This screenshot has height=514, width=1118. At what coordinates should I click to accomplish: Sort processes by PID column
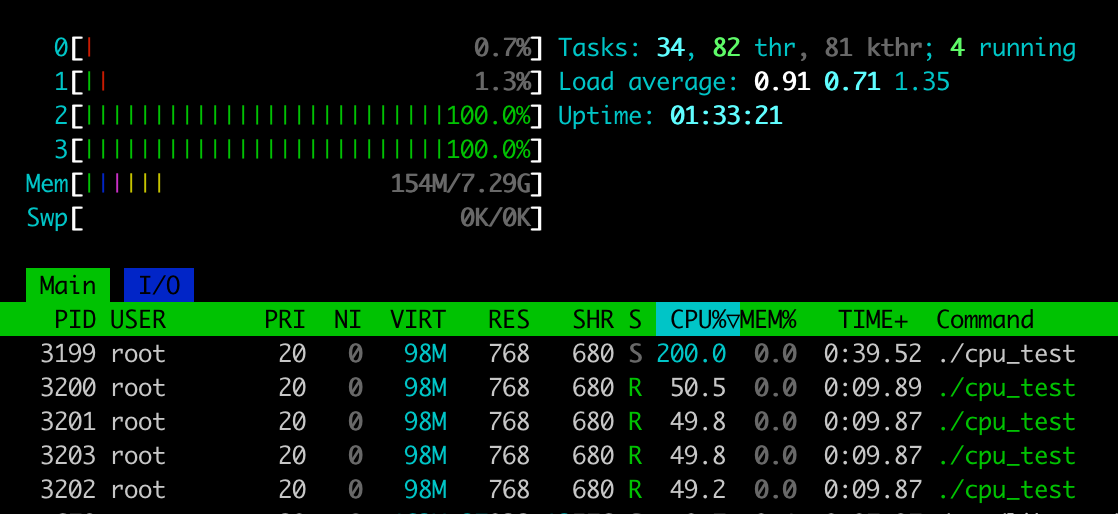pos(75,320)
